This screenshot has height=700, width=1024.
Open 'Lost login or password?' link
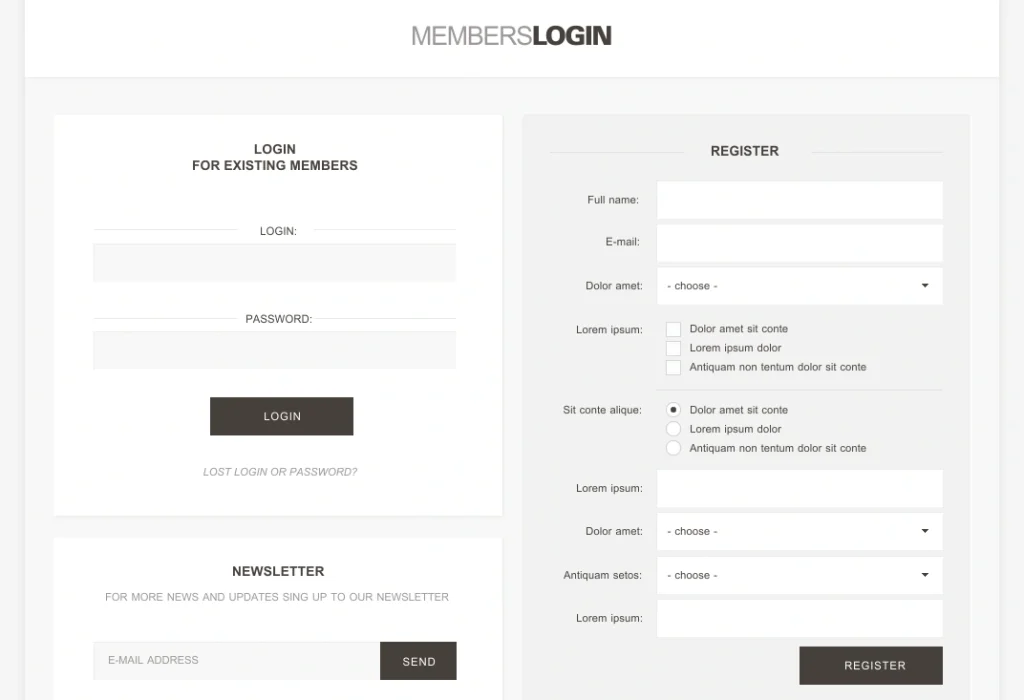(x=280, y=471)
